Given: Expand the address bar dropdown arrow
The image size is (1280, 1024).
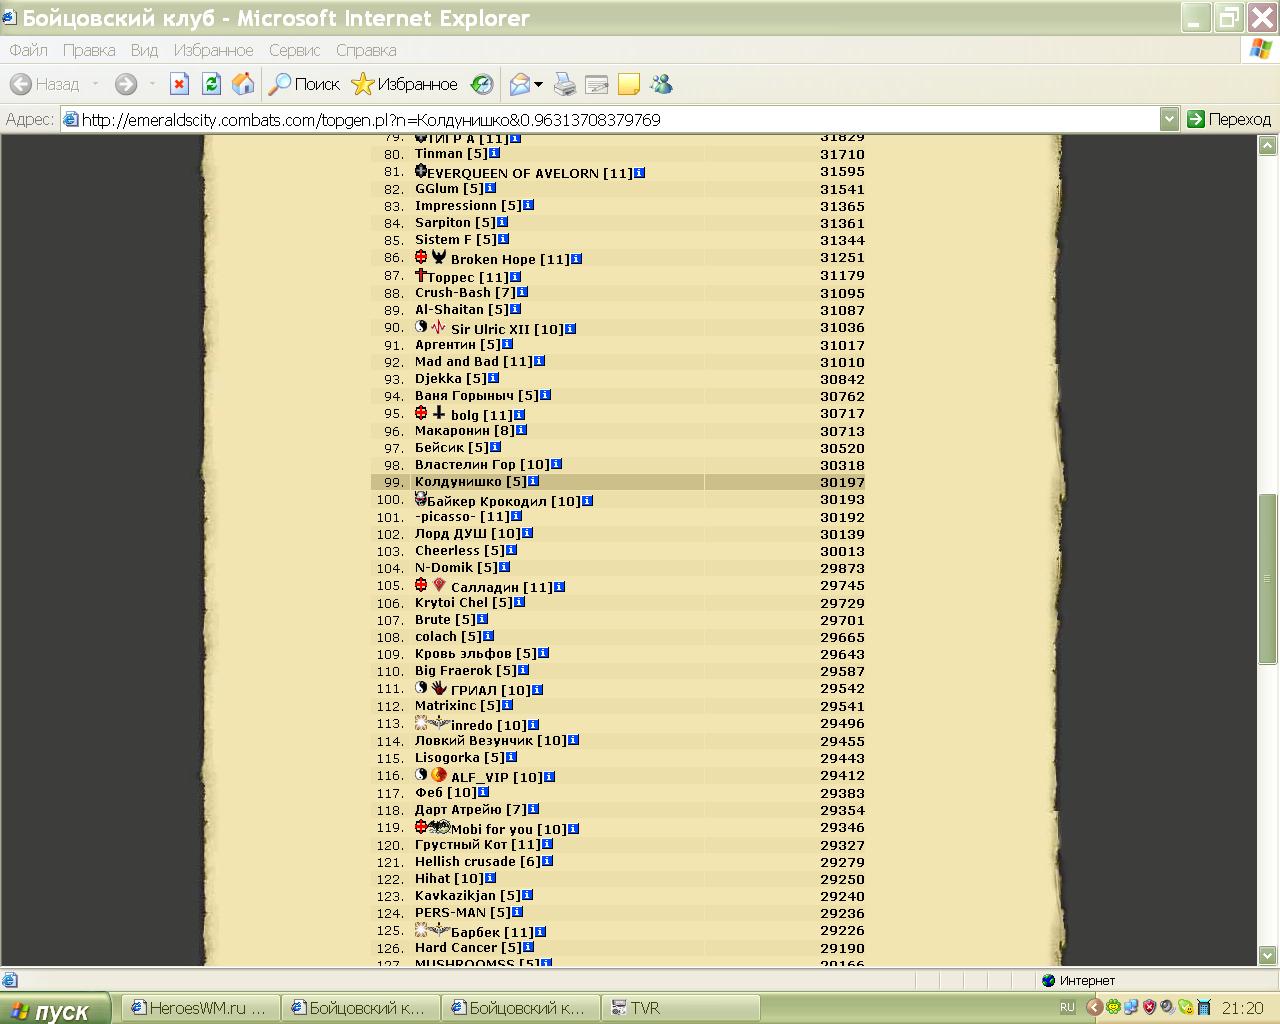Looking at the screenshot, I should [x=1169, y=119].
